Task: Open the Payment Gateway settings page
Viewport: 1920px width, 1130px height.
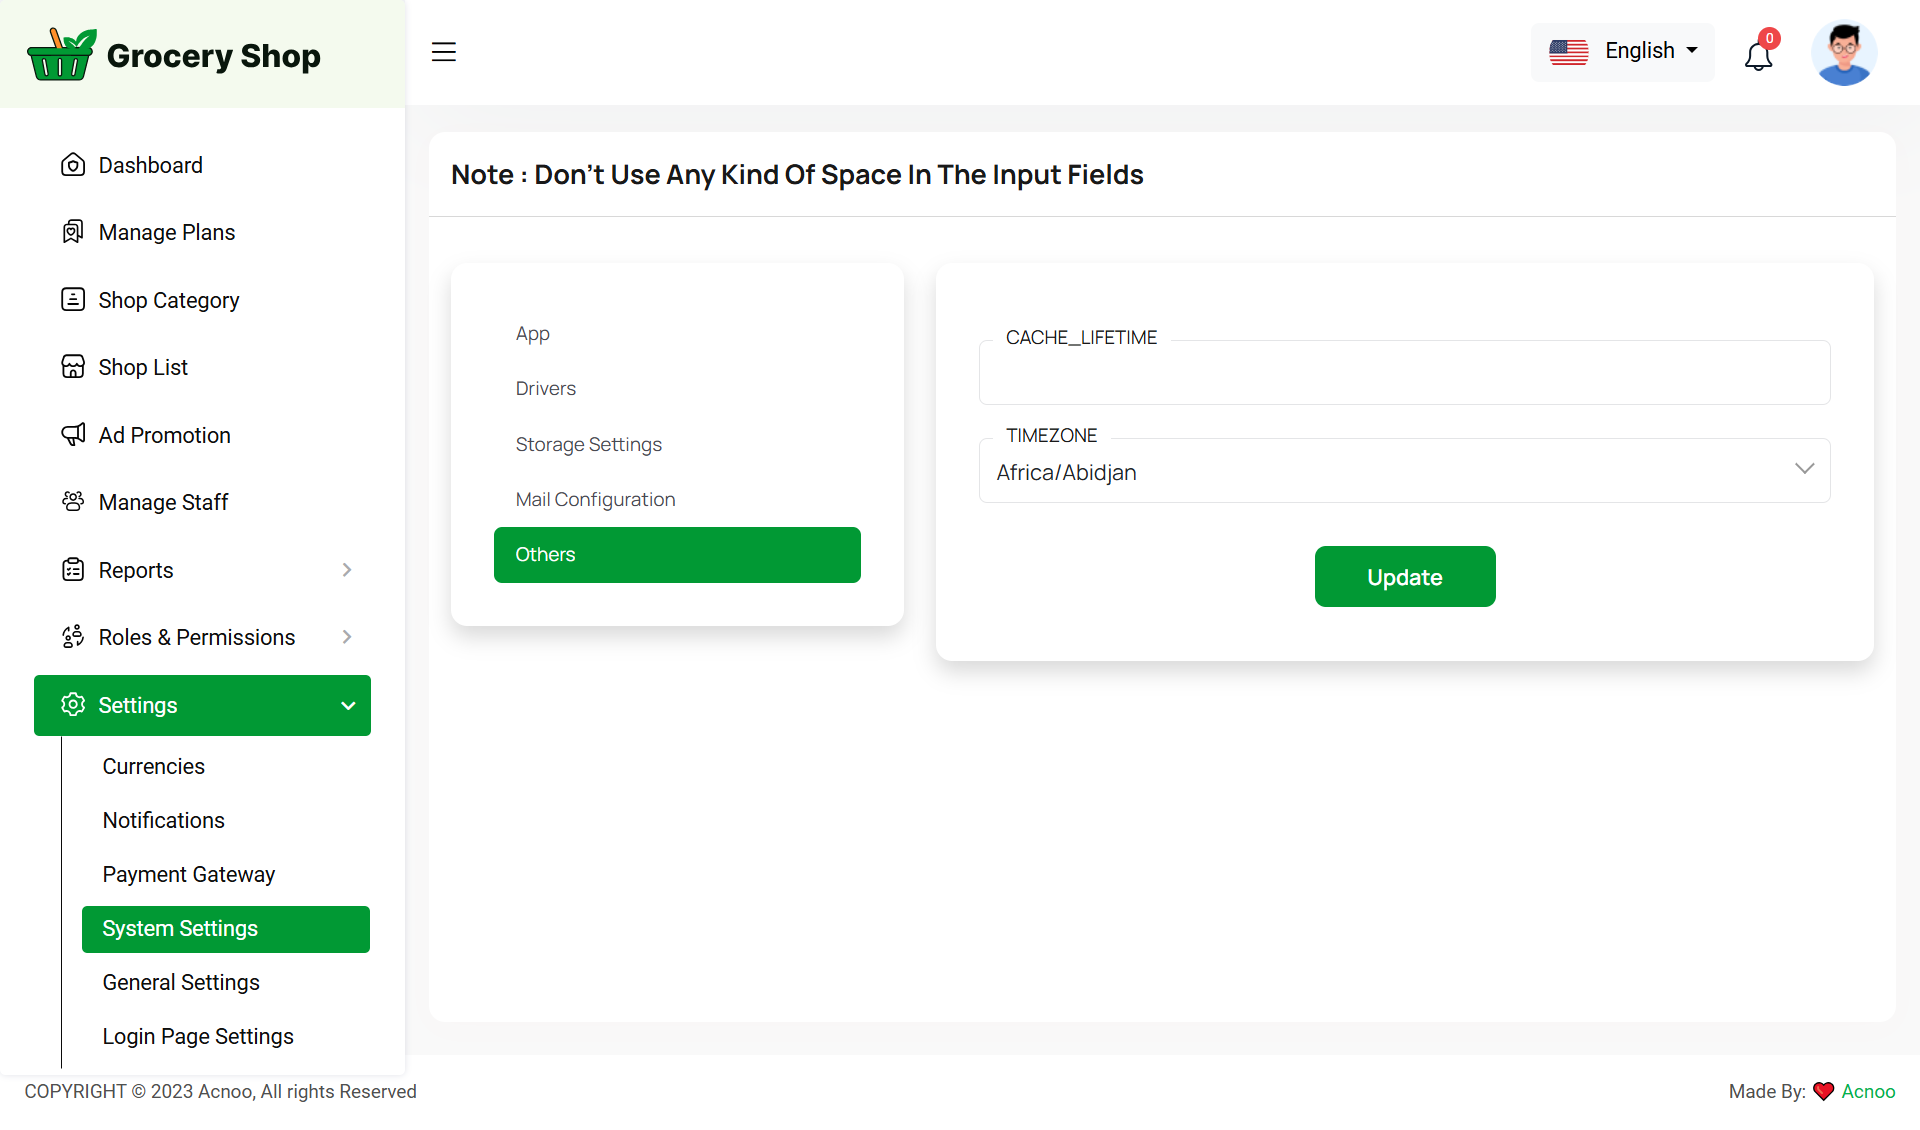Action: point(188,874)
